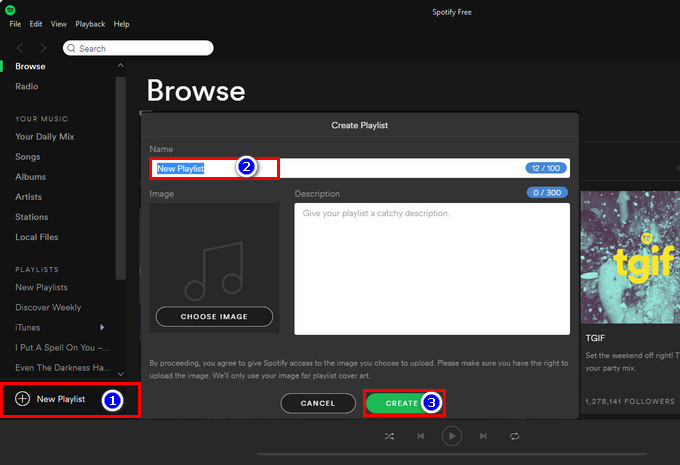Image resolution: width=680 pixels, height=465 pixels.
Task: Click the sidebar vertical scrollbar
Action: coord(121,178)
